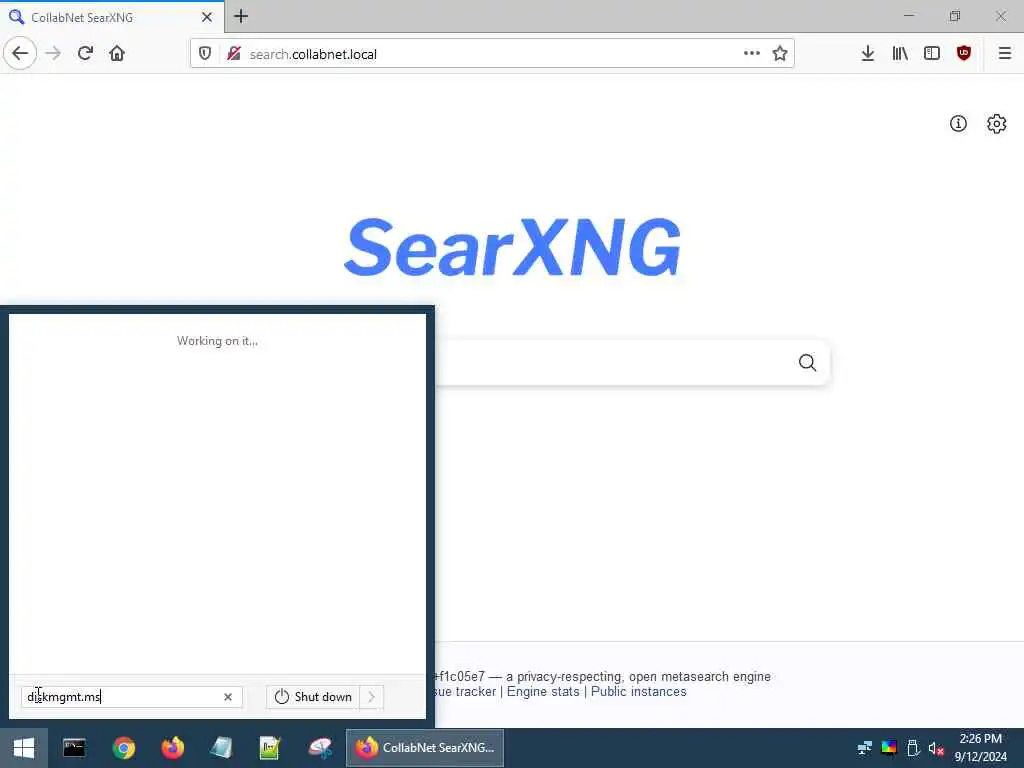This screenshot has width=1024, height=768.
Task: Open the Library bookmarks icon
Action: coord(900,54)
